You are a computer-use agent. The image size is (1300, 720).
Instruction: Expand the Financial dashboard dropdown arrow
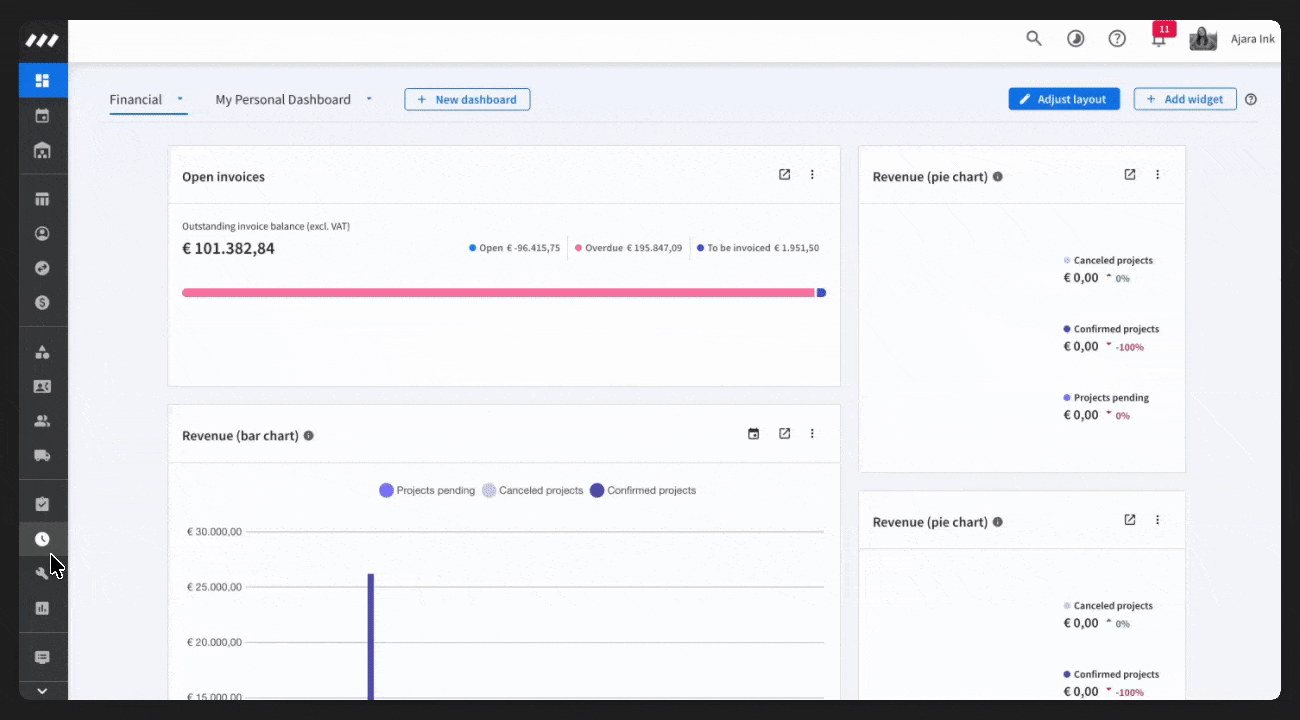[180, 99]
